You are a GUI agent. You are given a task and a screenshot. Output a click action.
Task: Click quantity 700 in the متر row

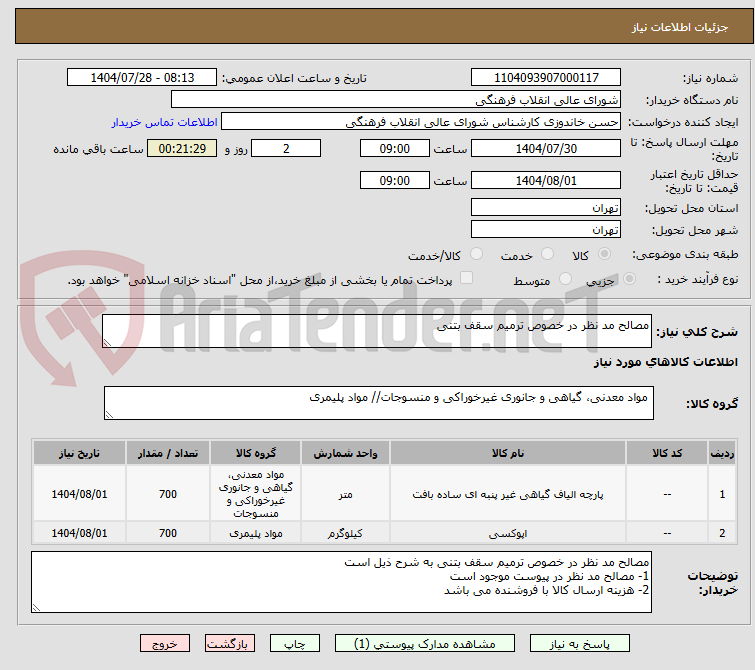[x=168, y=494]
